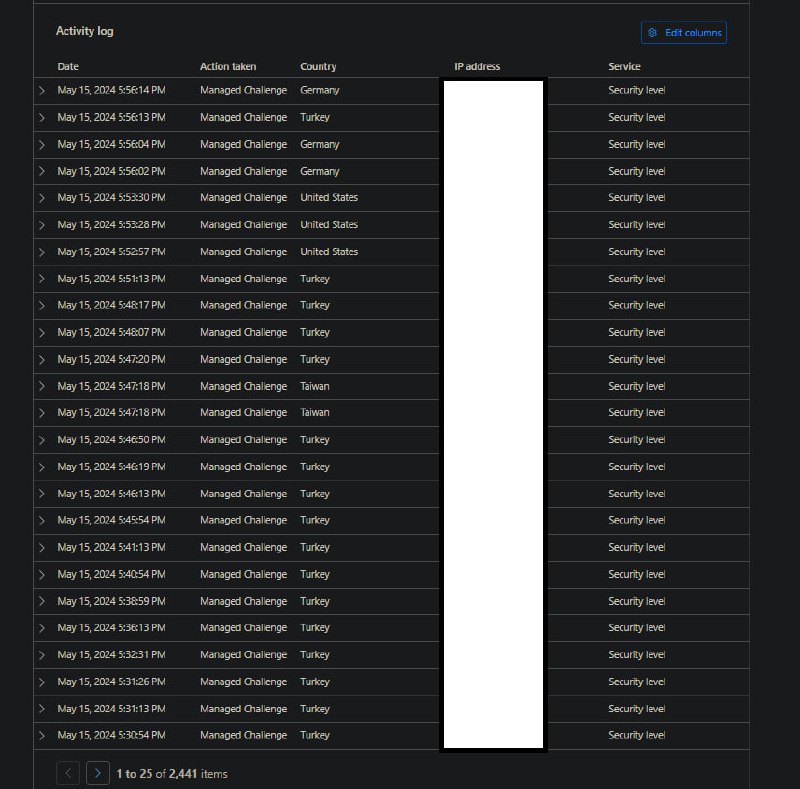The width and height of the screenshot is (800, 789).
Task: Click the Date column header
Action: [68, 66]
